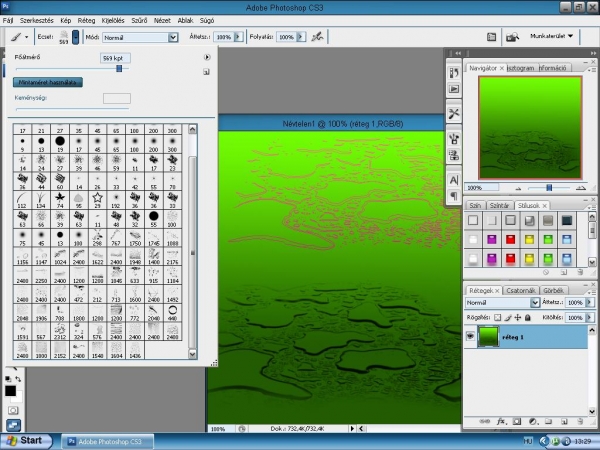Open the options bar Áttetsz. opacity slider arrow
Viewport: 600px width, 450px height.
[238, 37]
